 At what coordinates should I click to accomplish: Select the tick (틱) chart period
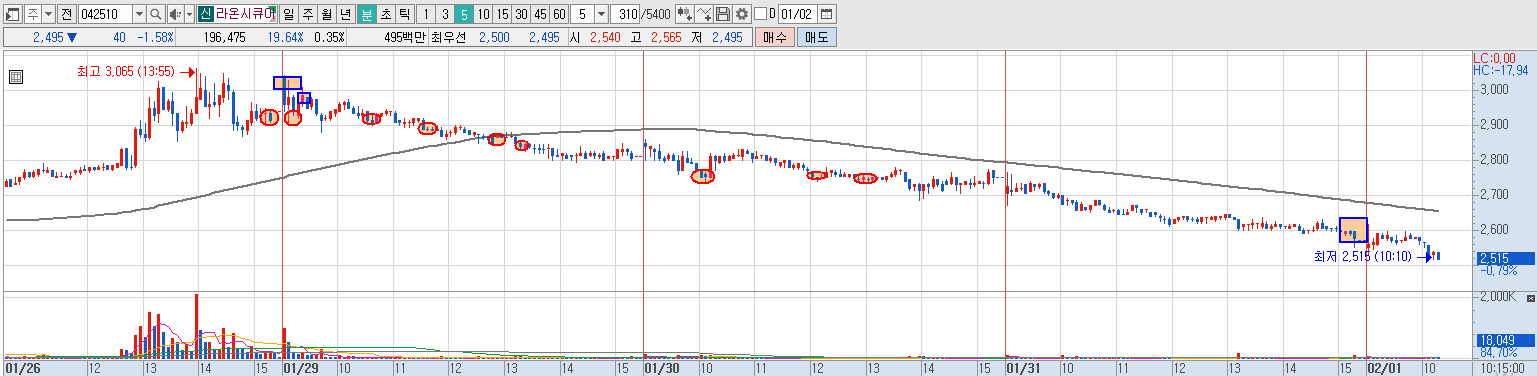pos(404,15)
